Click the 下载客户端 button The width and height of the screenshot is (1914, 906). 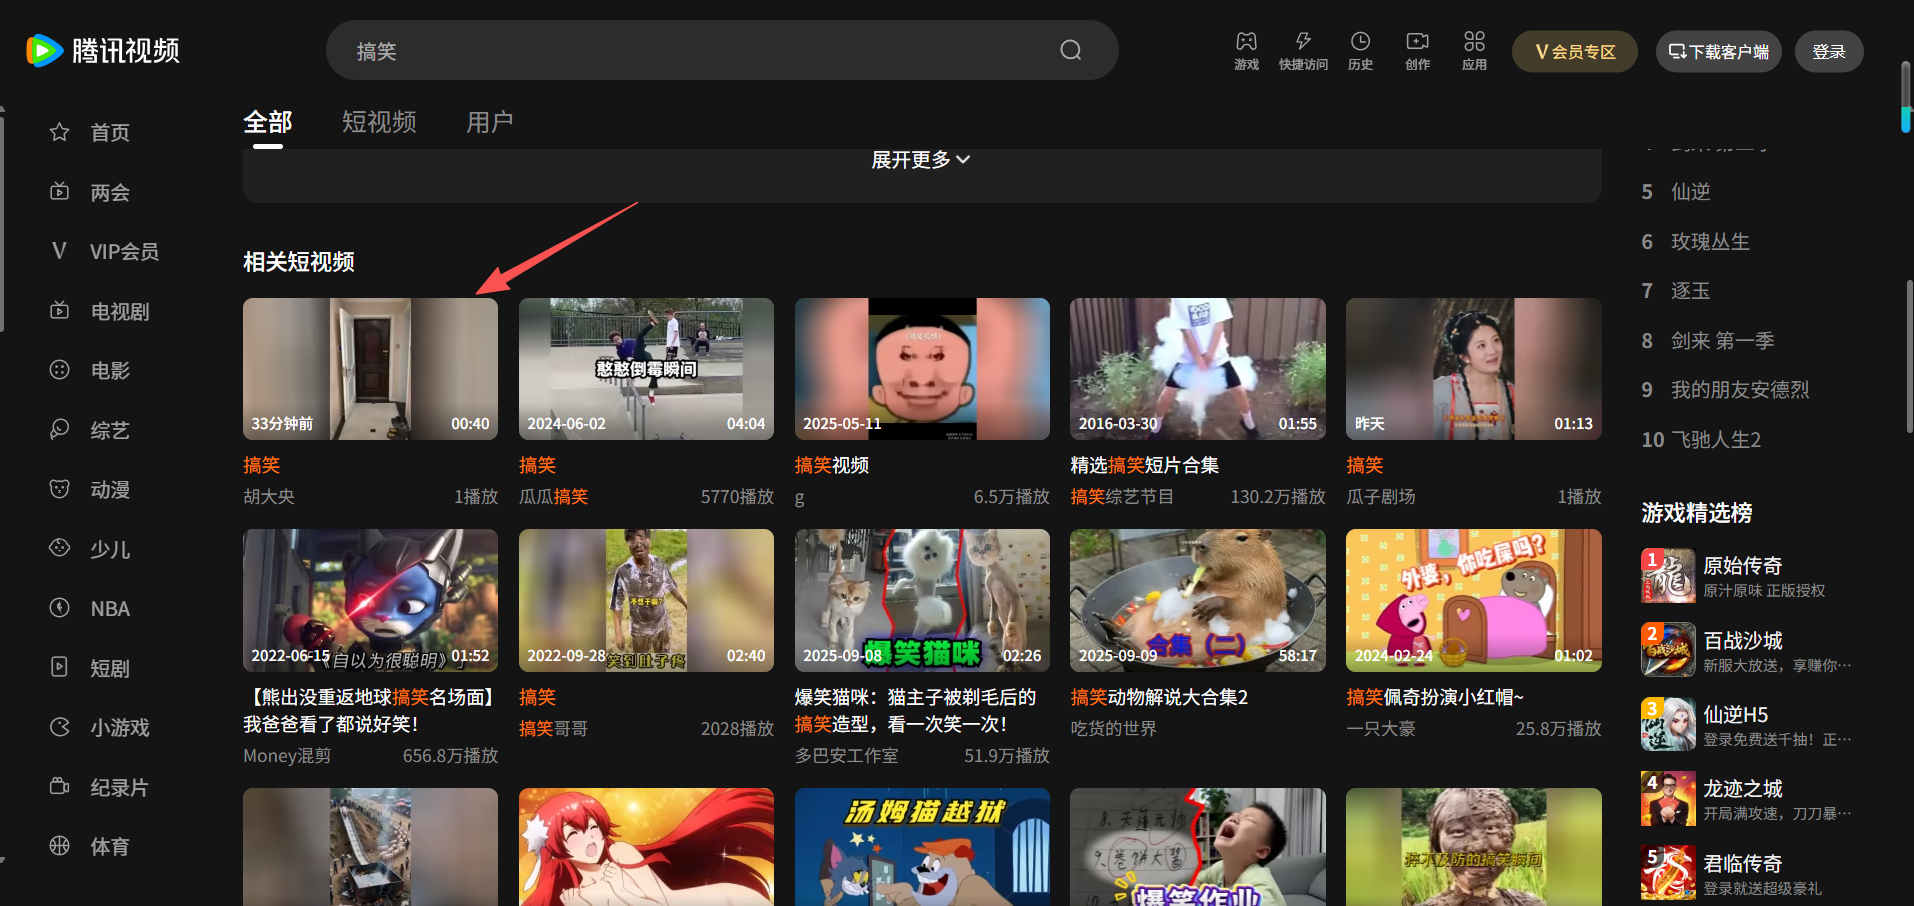[x=1718, y=52]
